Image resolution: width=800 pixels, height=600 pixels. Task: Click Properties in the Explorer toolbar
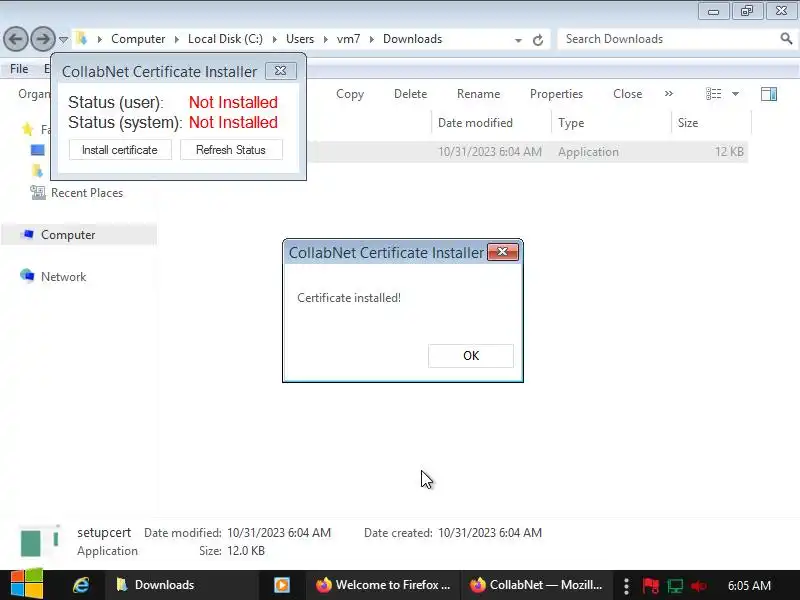click(x=556, y=94)
